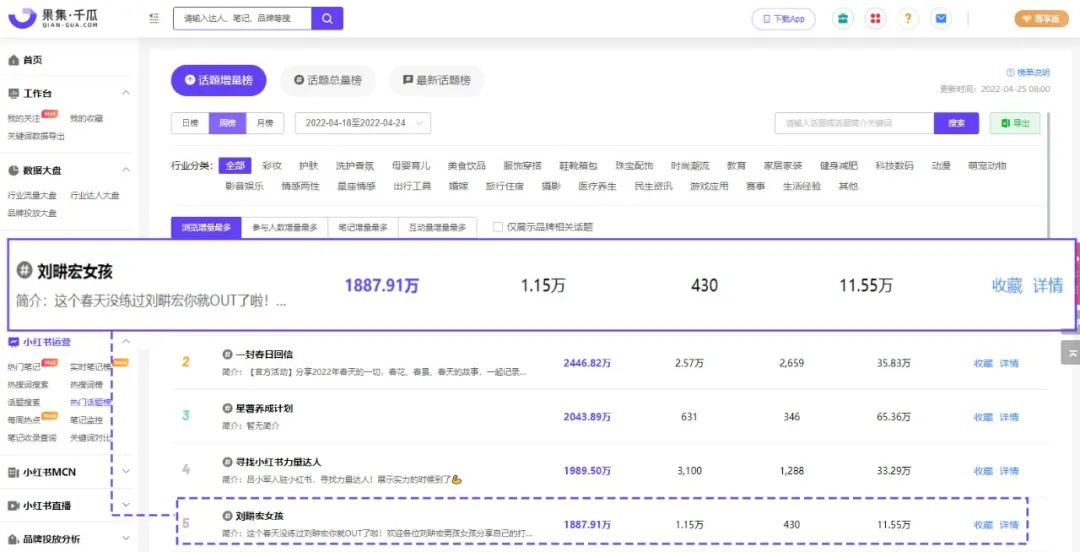Sort by 浏览增量最多 tab

pyautogui.click(x=206, y=227)
